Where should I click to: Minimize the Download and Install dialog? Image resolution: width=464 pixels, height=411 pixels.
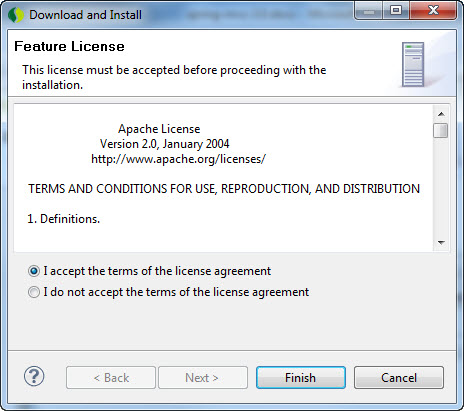pyautogui.click(x=368, y=12)
